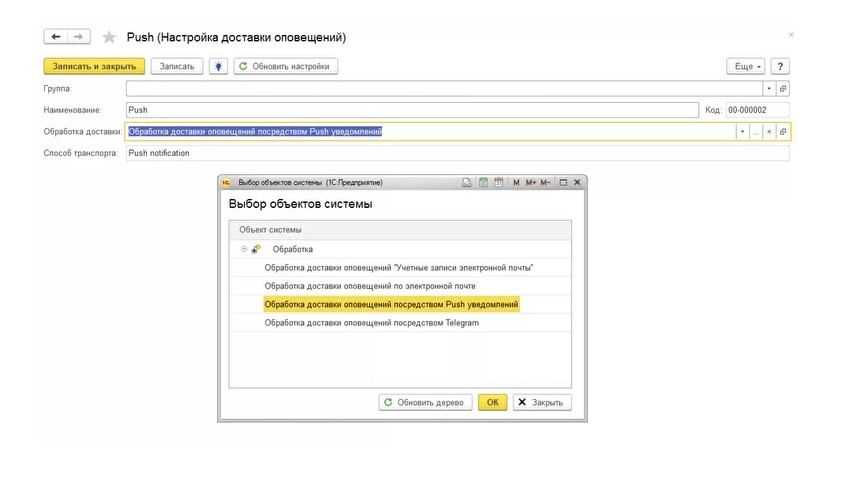Click the forward navigation arrow
This screenshot has width=856, height=483.
tap(79, 37)
